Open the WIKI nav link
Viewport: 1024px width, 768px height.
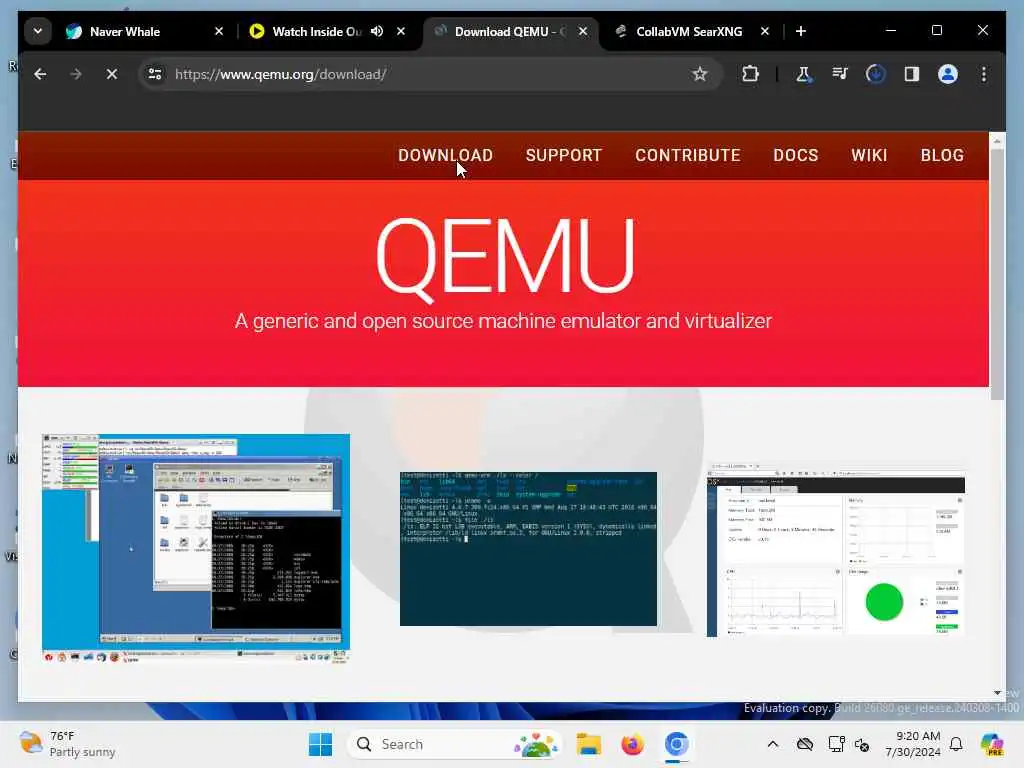pos(869,155)
